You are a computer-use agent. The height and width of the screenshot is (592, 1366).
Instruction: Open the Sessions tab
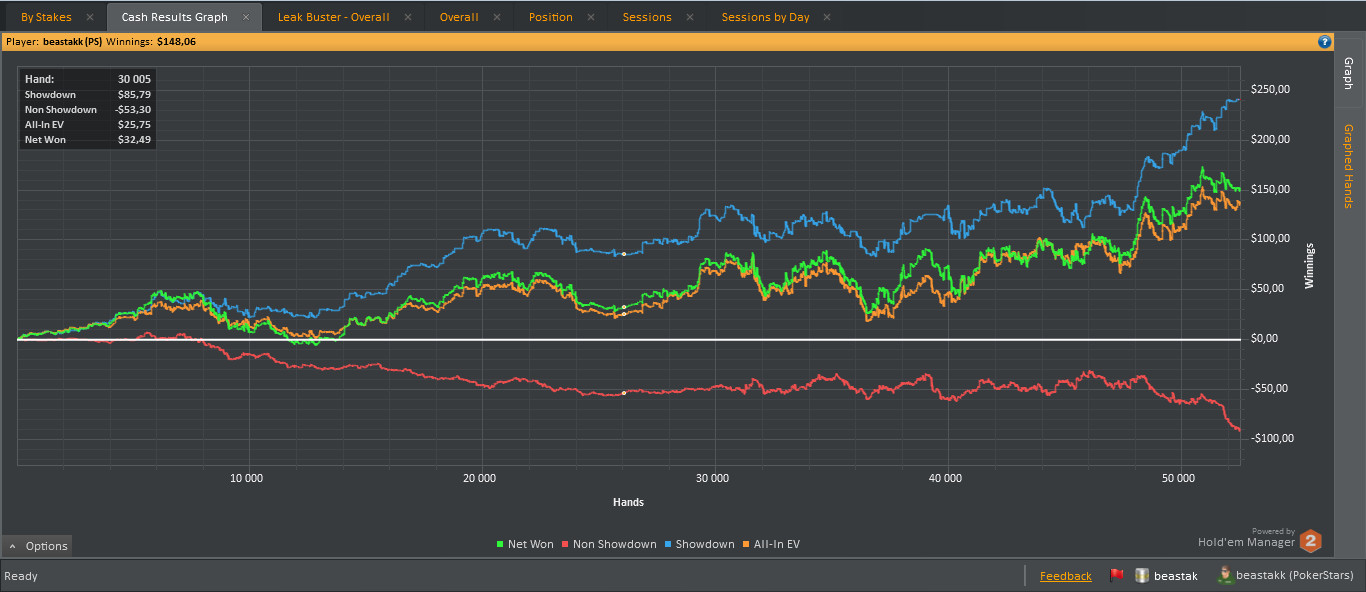[x=647, y=17]
